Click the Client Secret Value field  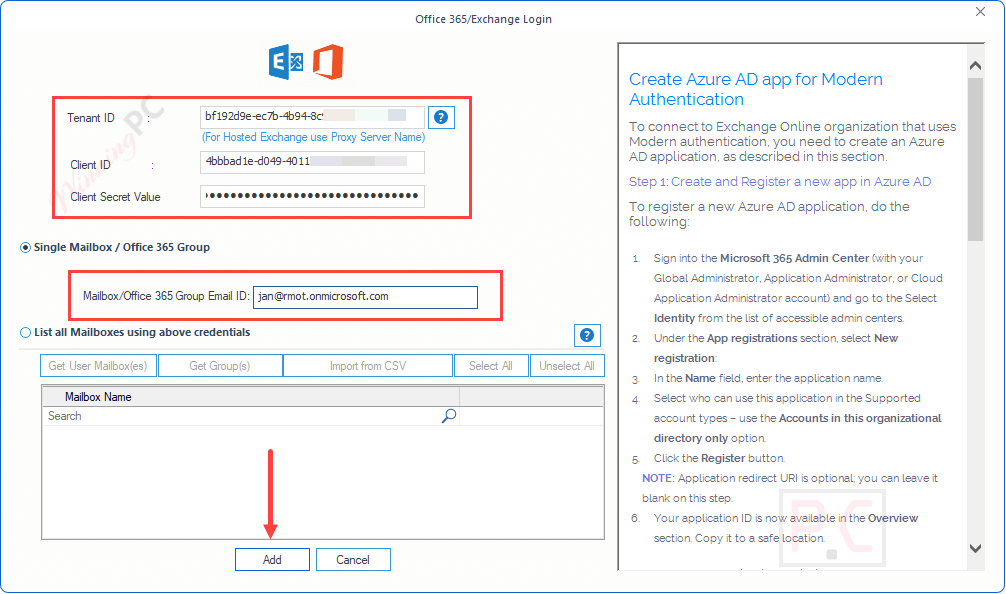(x=312, y=196)
